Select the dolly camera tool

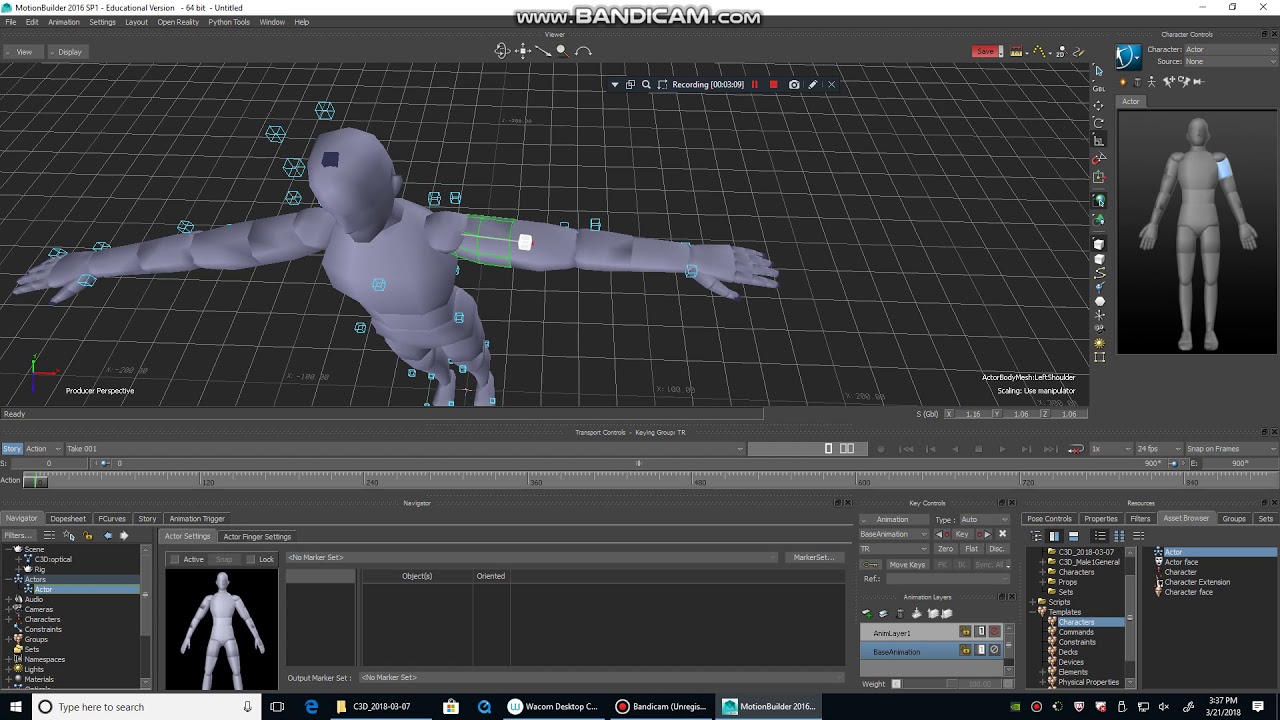(543, 51)
